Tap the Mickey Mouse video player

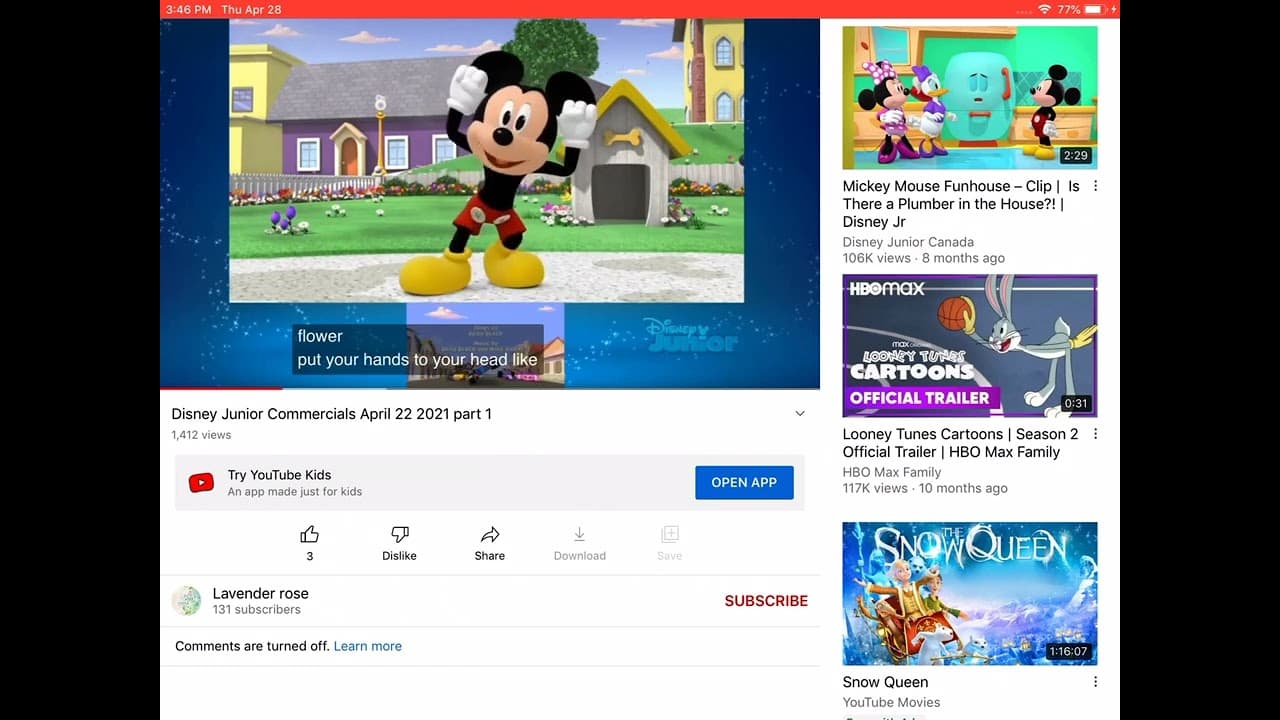[490, 203]
